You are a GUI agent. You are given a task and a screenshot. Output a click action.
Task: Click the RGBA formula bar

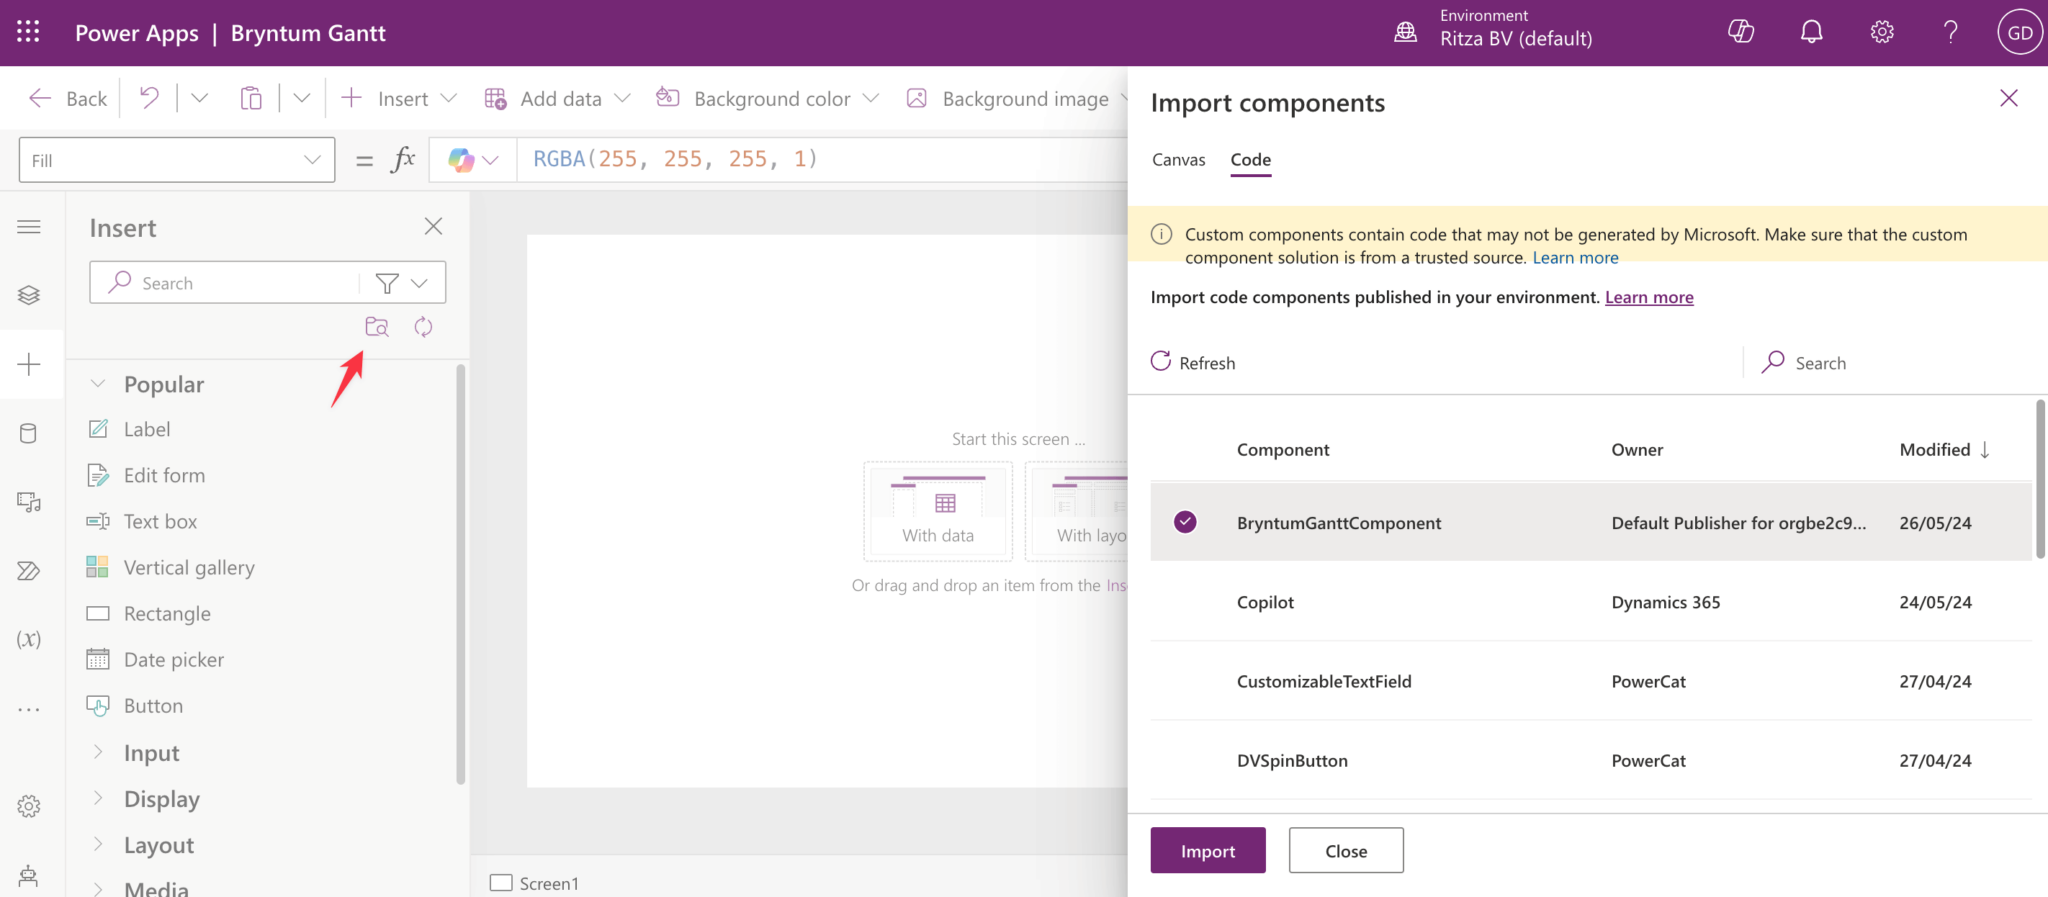pyautogui.click(x=822, y=159)
